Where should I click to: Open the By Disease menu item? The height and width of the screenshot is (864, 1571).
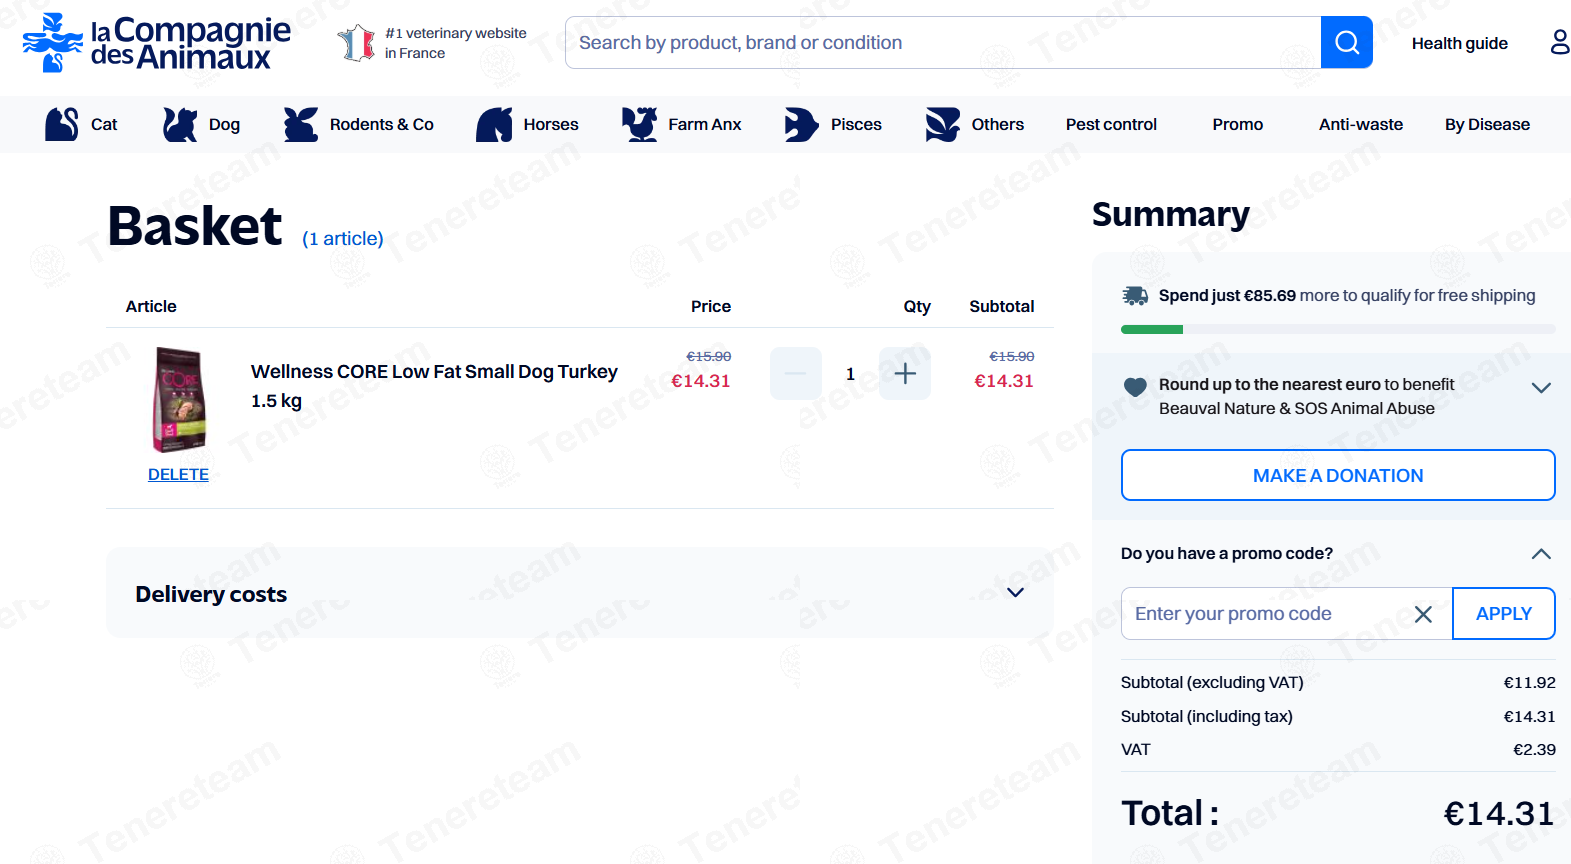[x=1487, y=124]
